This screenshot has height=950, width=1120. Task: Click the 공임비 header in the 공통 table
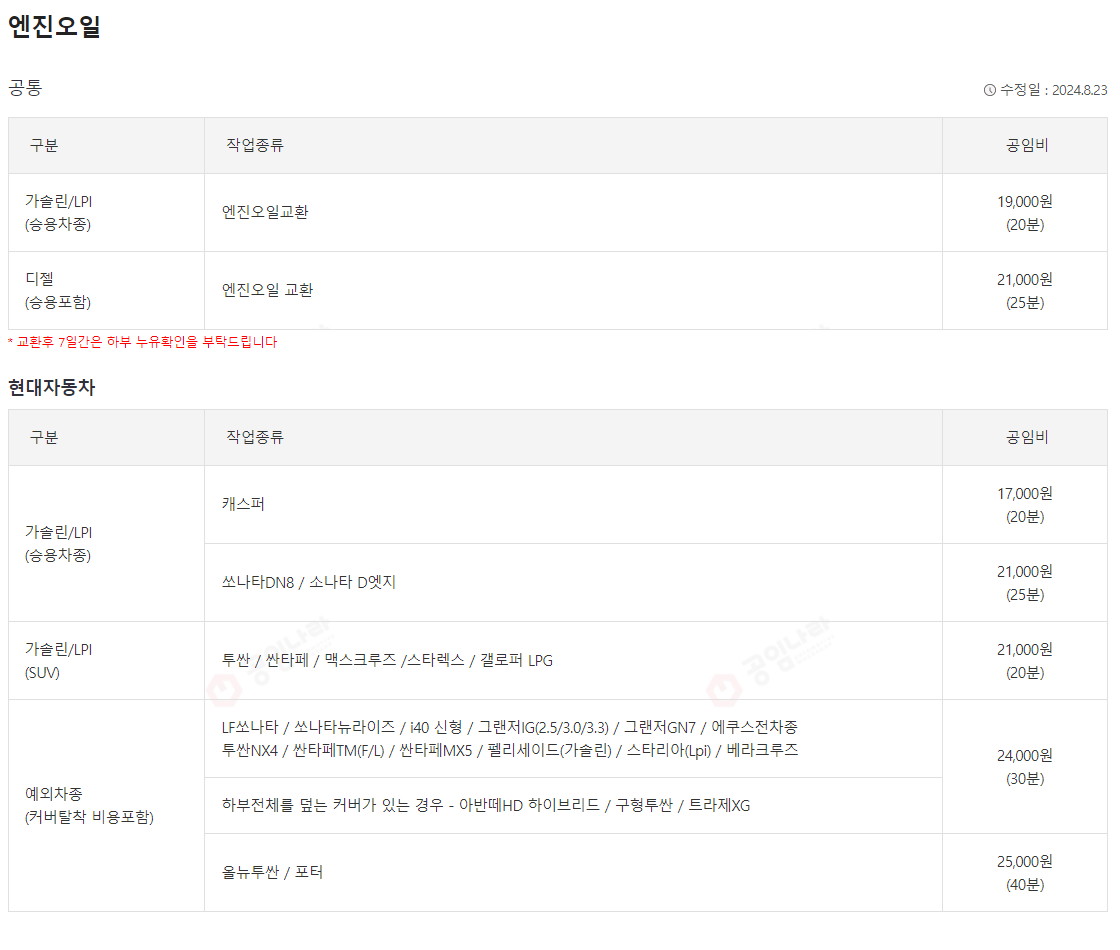(1026, 146)
